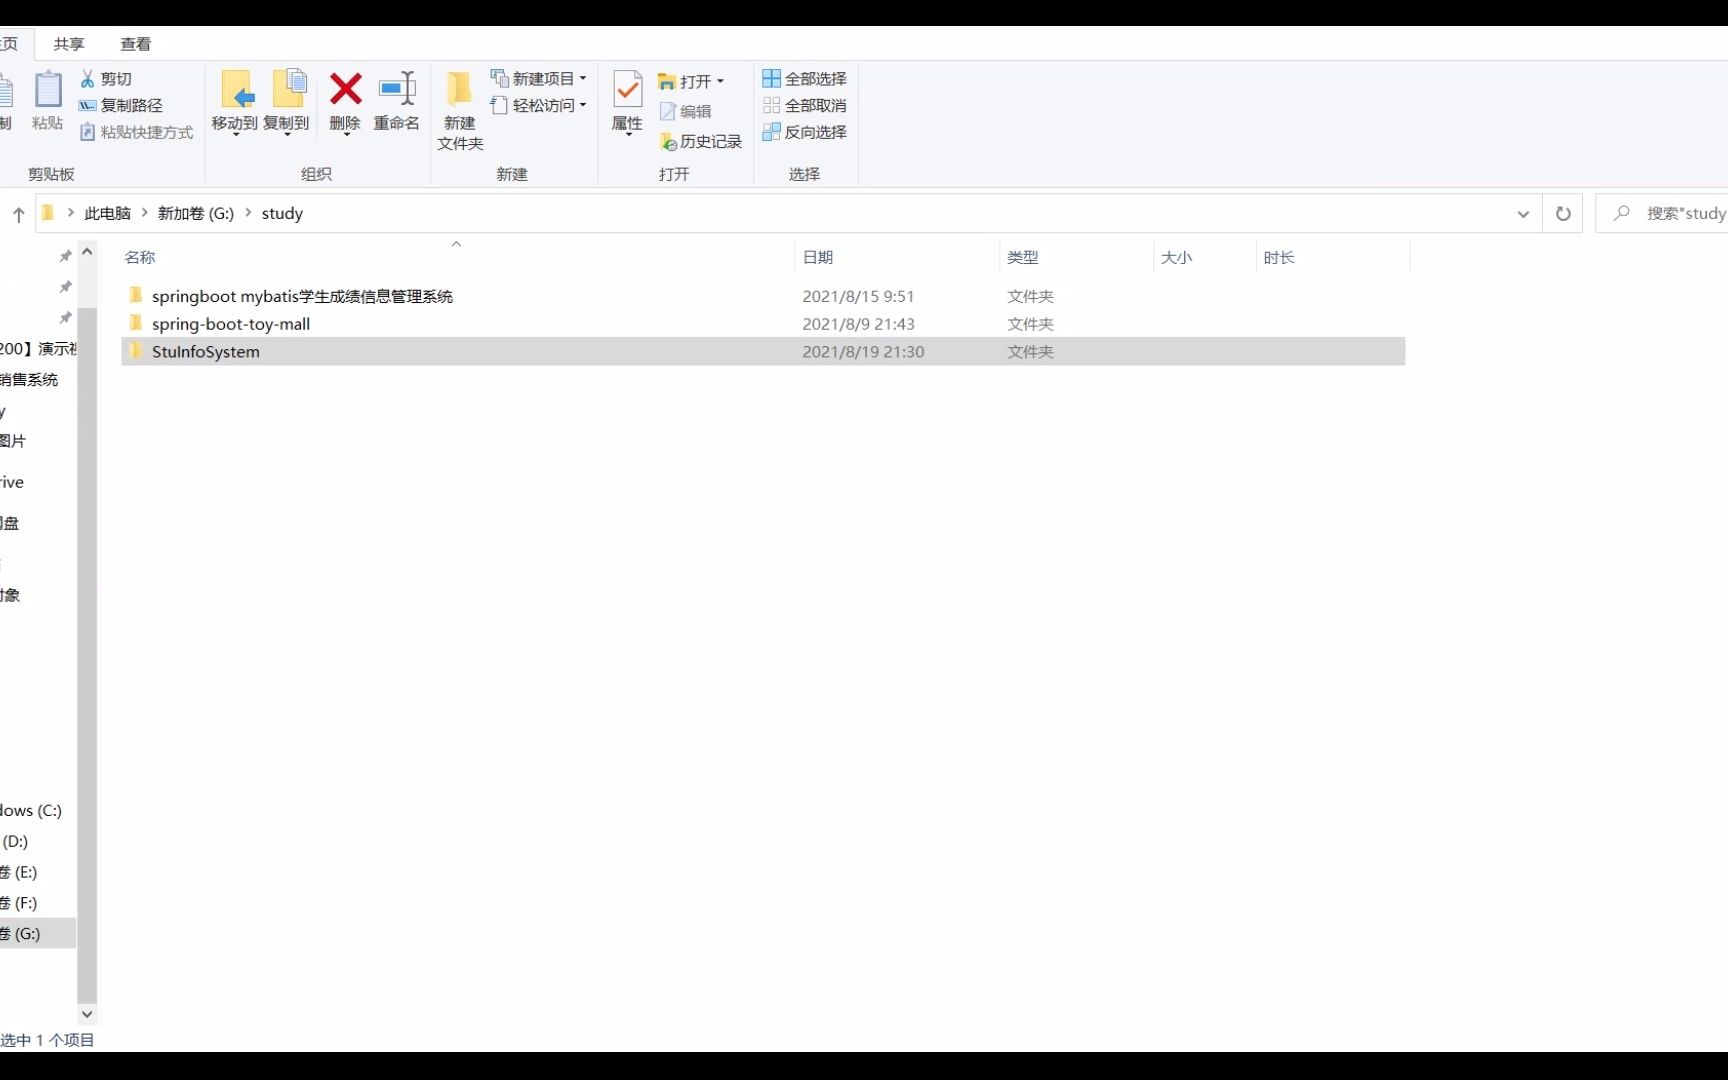Expand the New item (新建项目) dropdown
This screenshot has width=1728, height=1080.
coord(584,78)
